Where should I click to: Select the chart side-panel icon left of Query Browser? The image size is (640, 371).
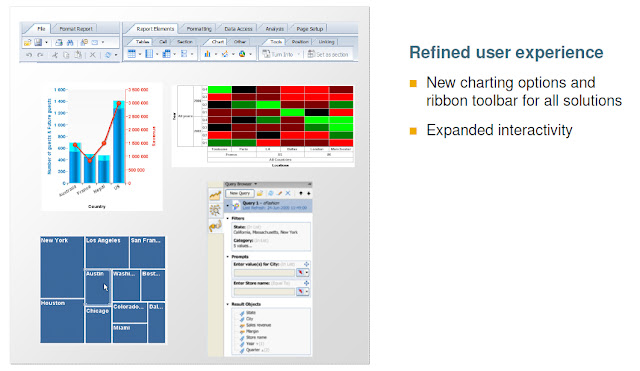click(215, 195)
